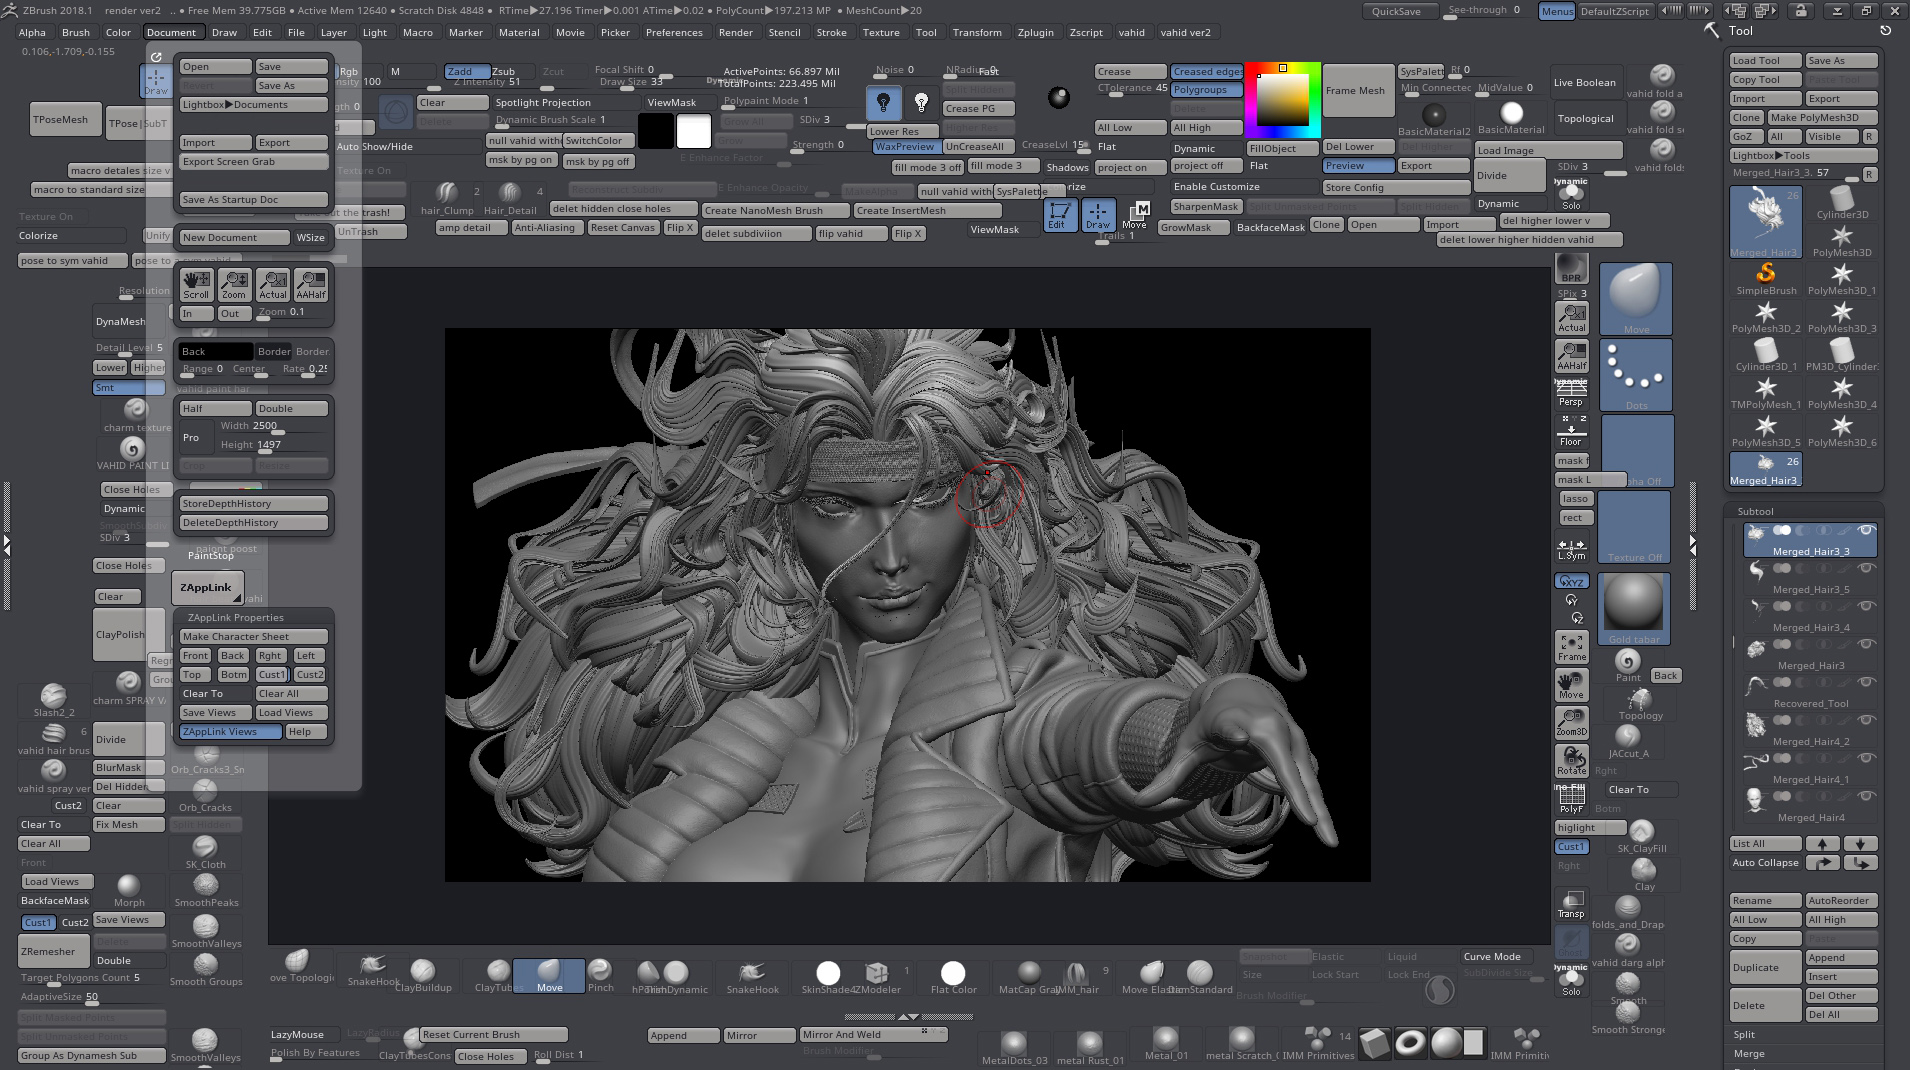Click the black secondary color swatch
This screenshot has height=1070, width=1910.
655,130
